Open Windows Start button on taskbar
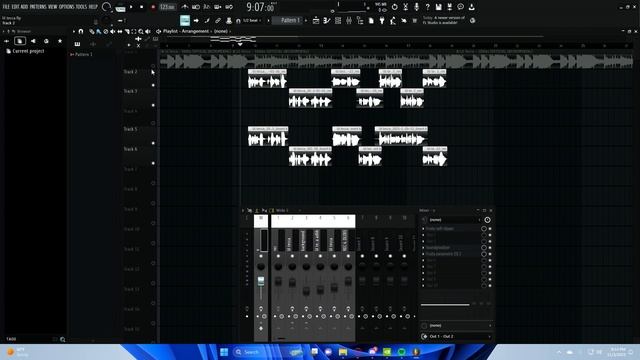This screenshot has width=640, height=360. [224, 352]
